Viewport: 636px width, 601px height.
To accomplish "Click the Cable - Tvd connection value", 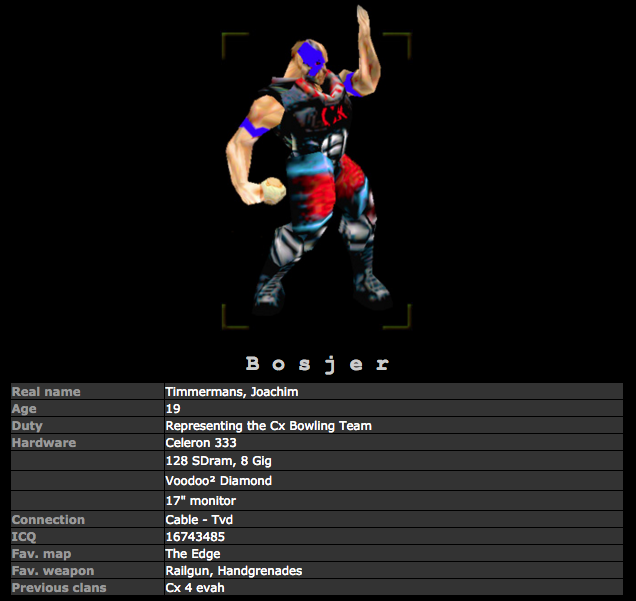I will coord(199,520).
